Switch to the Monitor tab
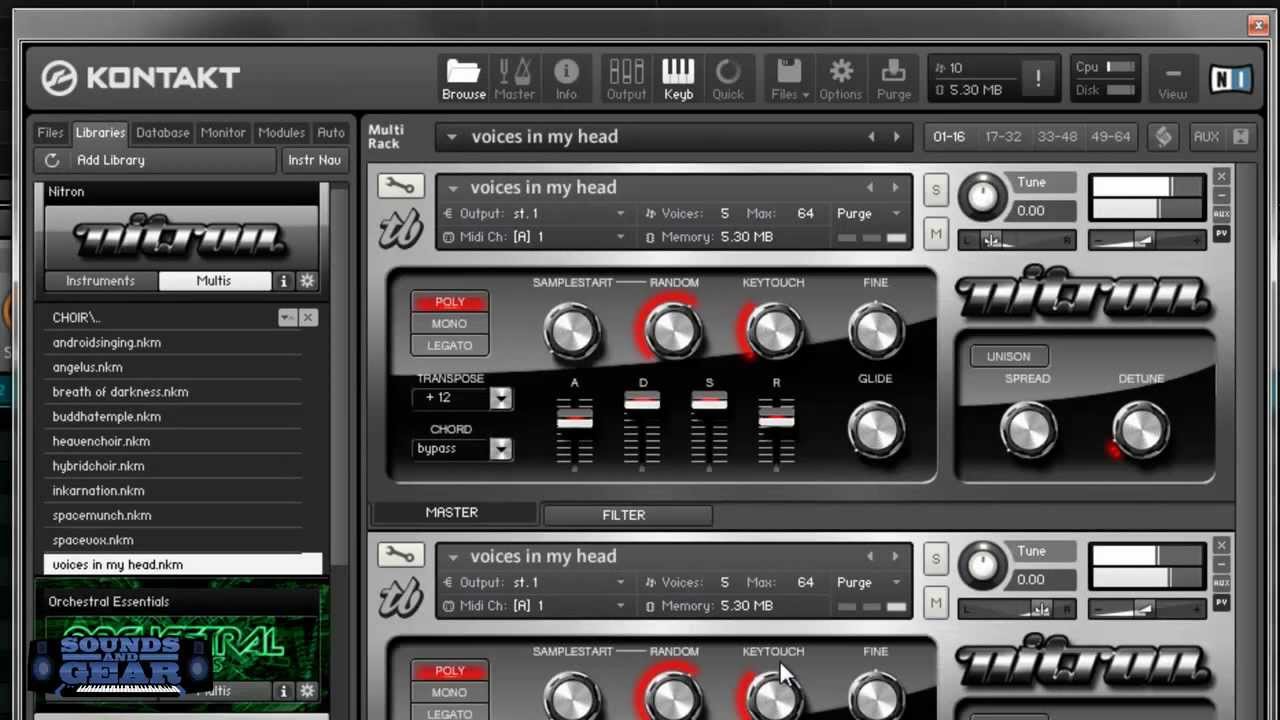The height and width of the screenshot is (720, 1280). click(223, 132)
